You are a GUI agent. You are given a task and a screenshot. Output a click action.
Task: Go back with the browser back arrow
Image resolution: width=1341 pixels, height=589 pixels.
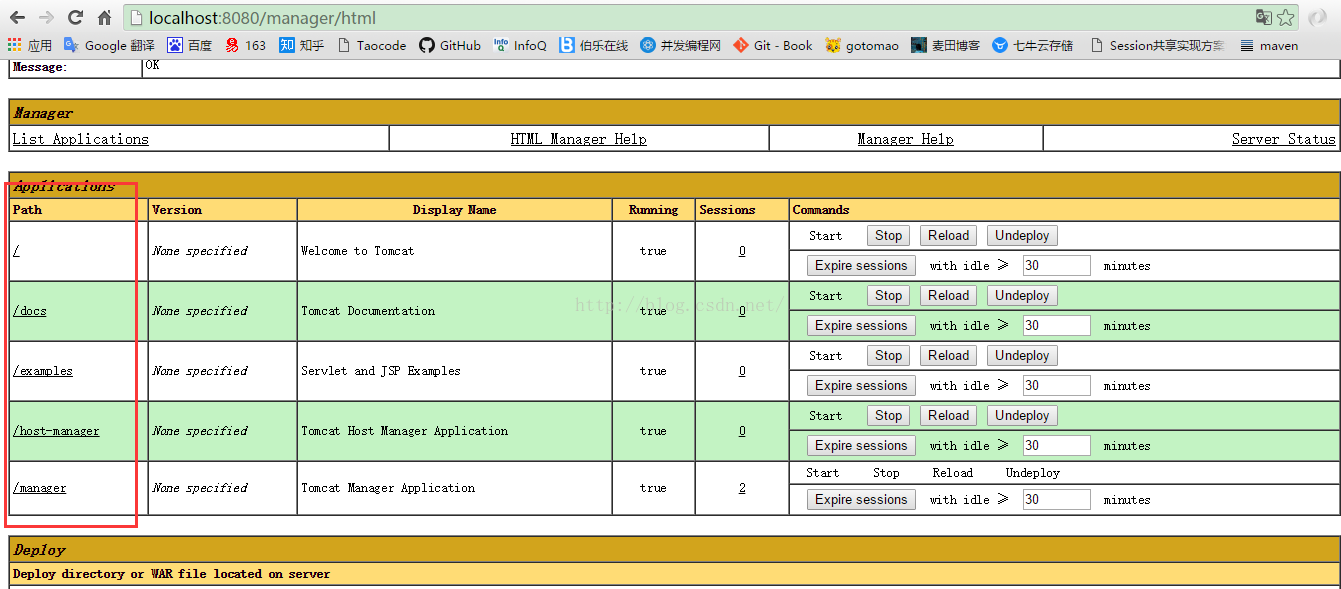[17, 17]
